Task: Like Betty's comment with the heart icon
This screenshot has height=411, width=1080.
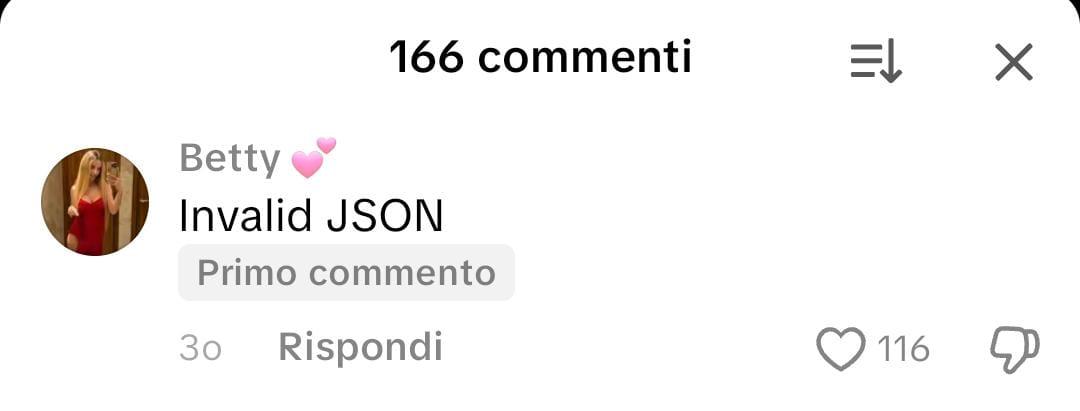Action: (840, 349)
